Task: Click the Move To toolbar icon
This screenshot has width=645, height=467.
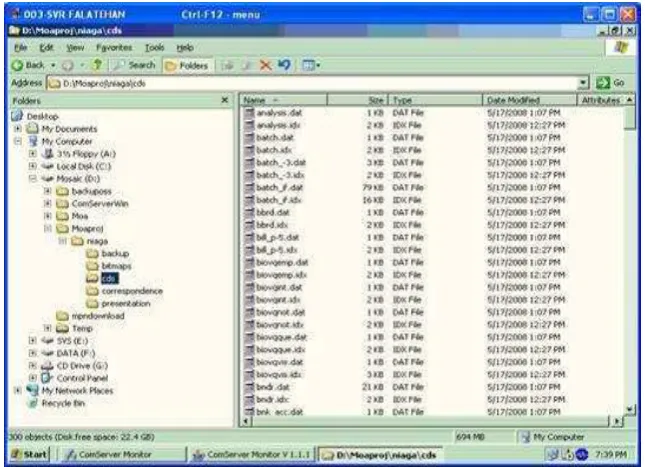Action: click(x=228, y=65)
